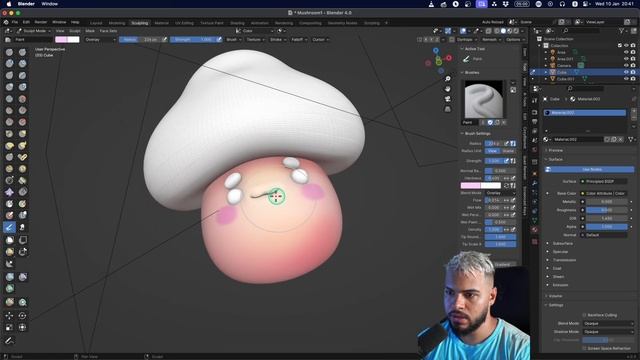Open the File menu
The height and width of the screenshot is (360, 640).
(15, 22)
